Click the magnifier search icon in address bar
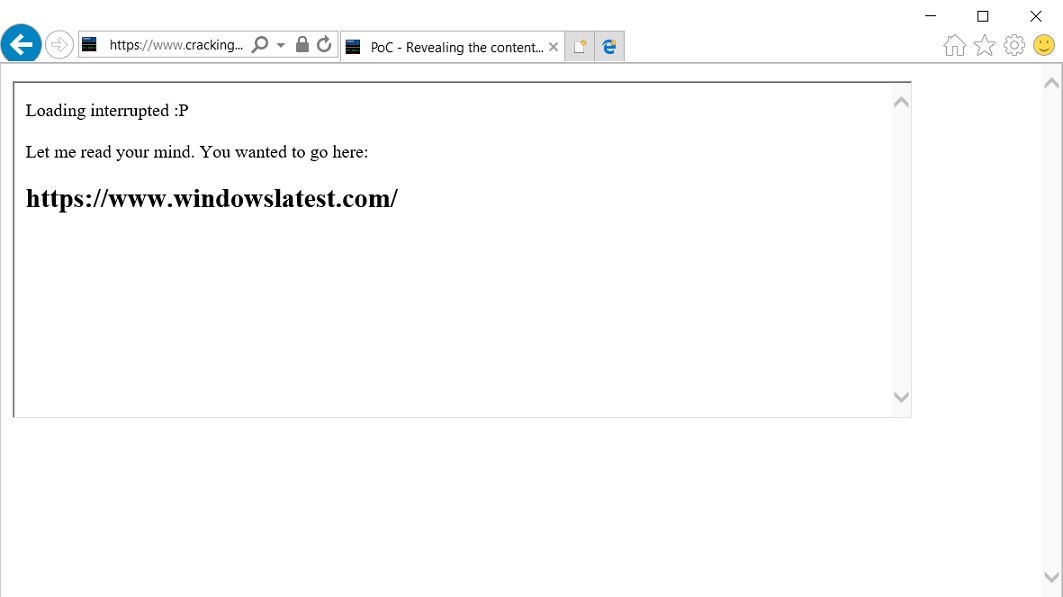Screen dimensions: 1063x597 (x=260, y=45)
